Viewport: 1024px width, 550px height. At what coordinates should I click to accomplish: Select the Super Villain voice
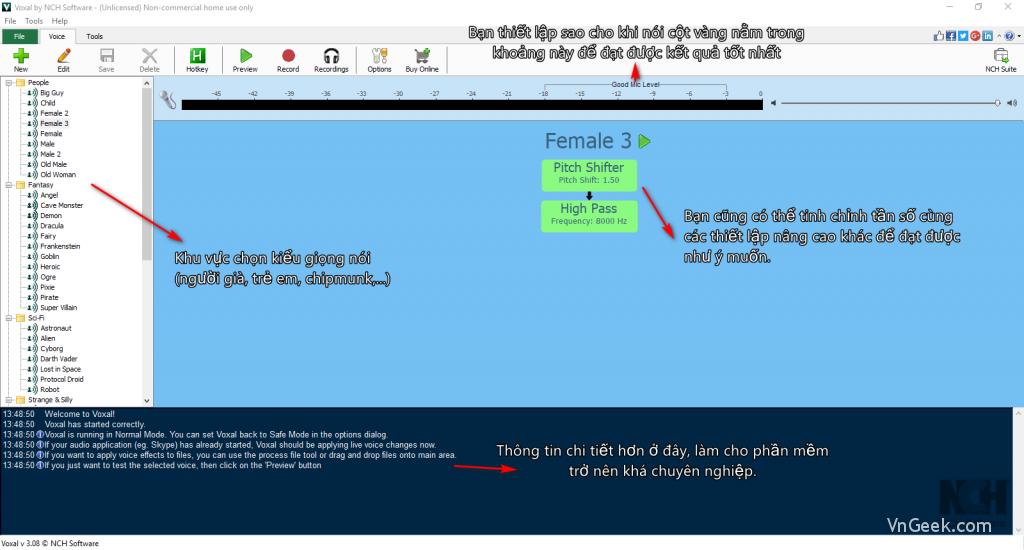[59, 308]
